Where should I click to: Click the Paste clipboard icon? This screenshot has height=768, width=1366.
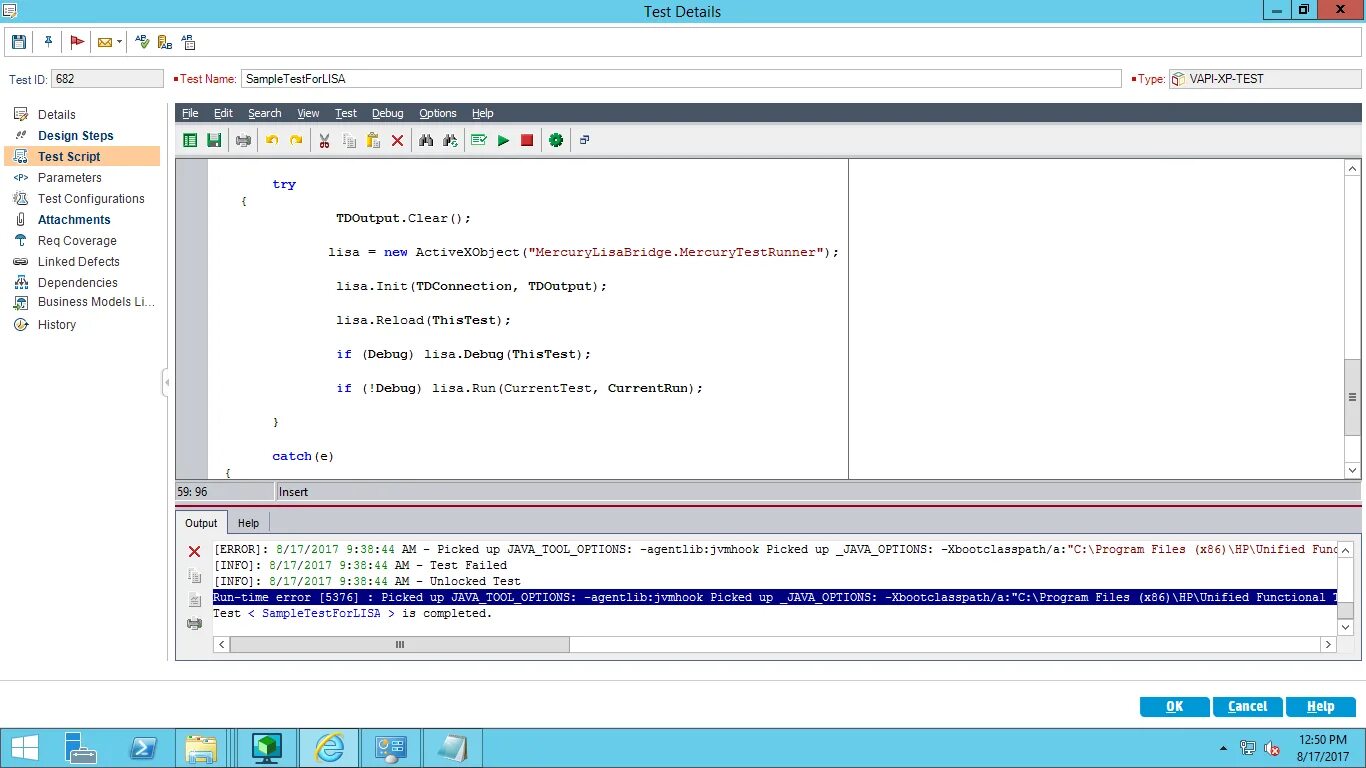point(373,141)
